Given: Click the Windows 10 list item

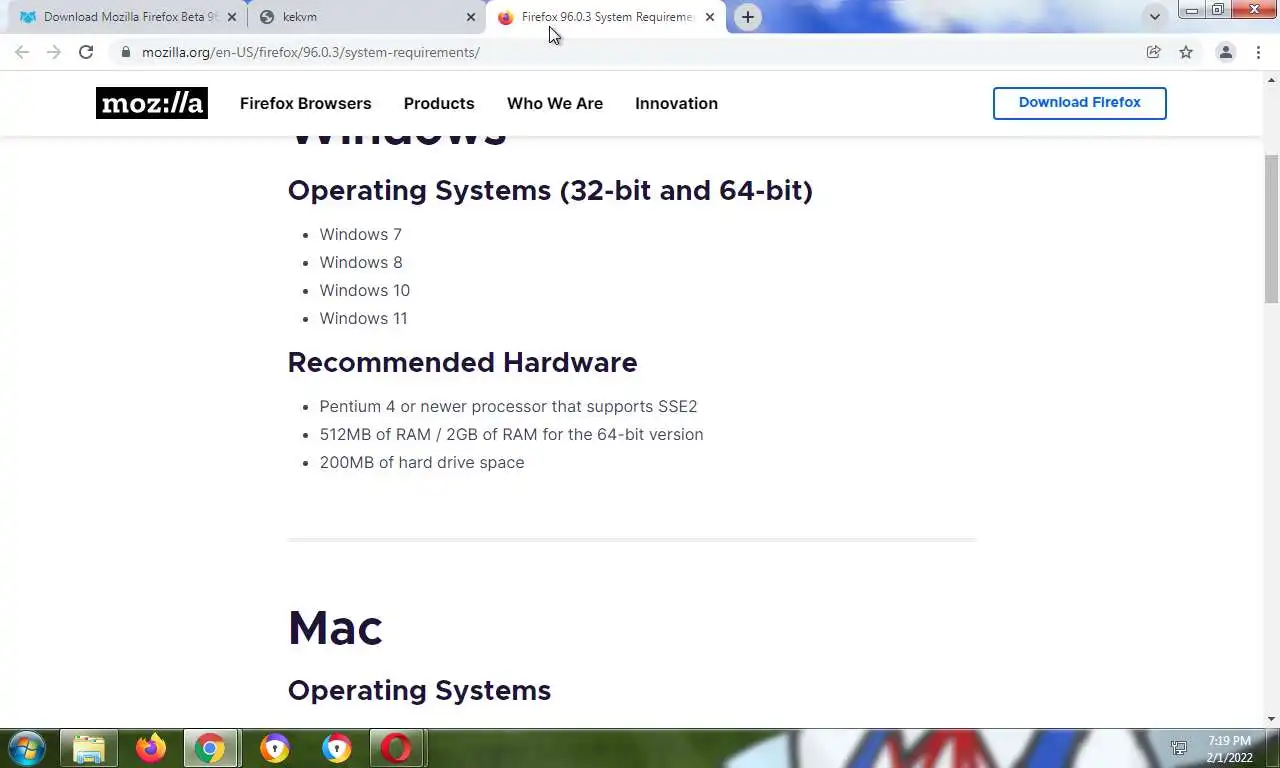Looking at the screenshot, I should (x=365, y=290).
